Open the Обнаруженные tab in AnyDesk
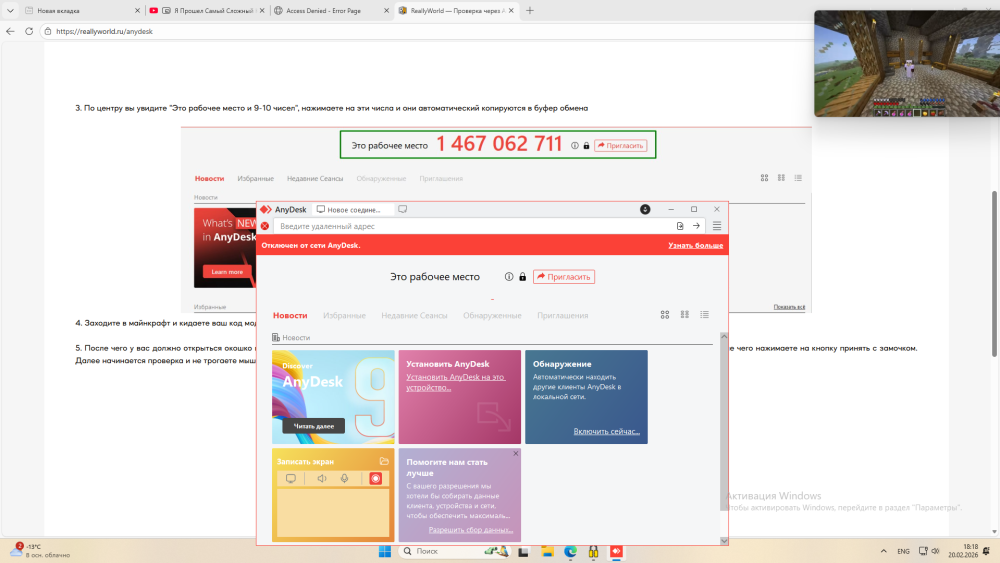 (492, 316)
